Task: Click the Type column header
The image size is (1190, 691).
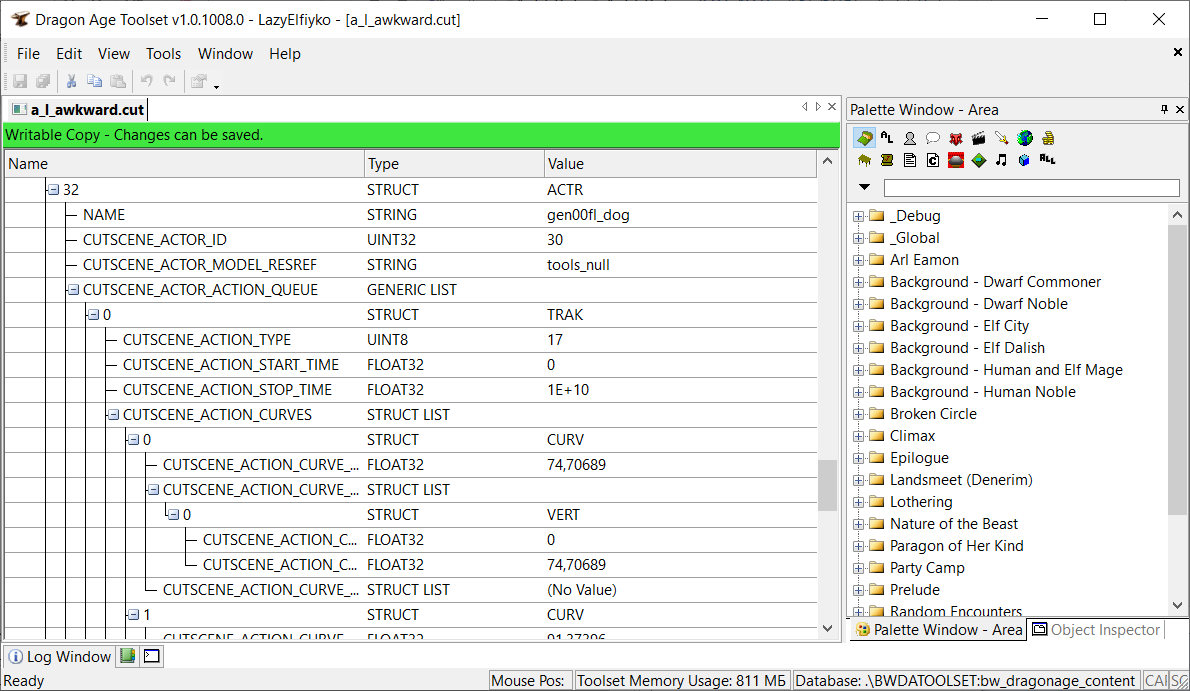Action: (454, 164)
